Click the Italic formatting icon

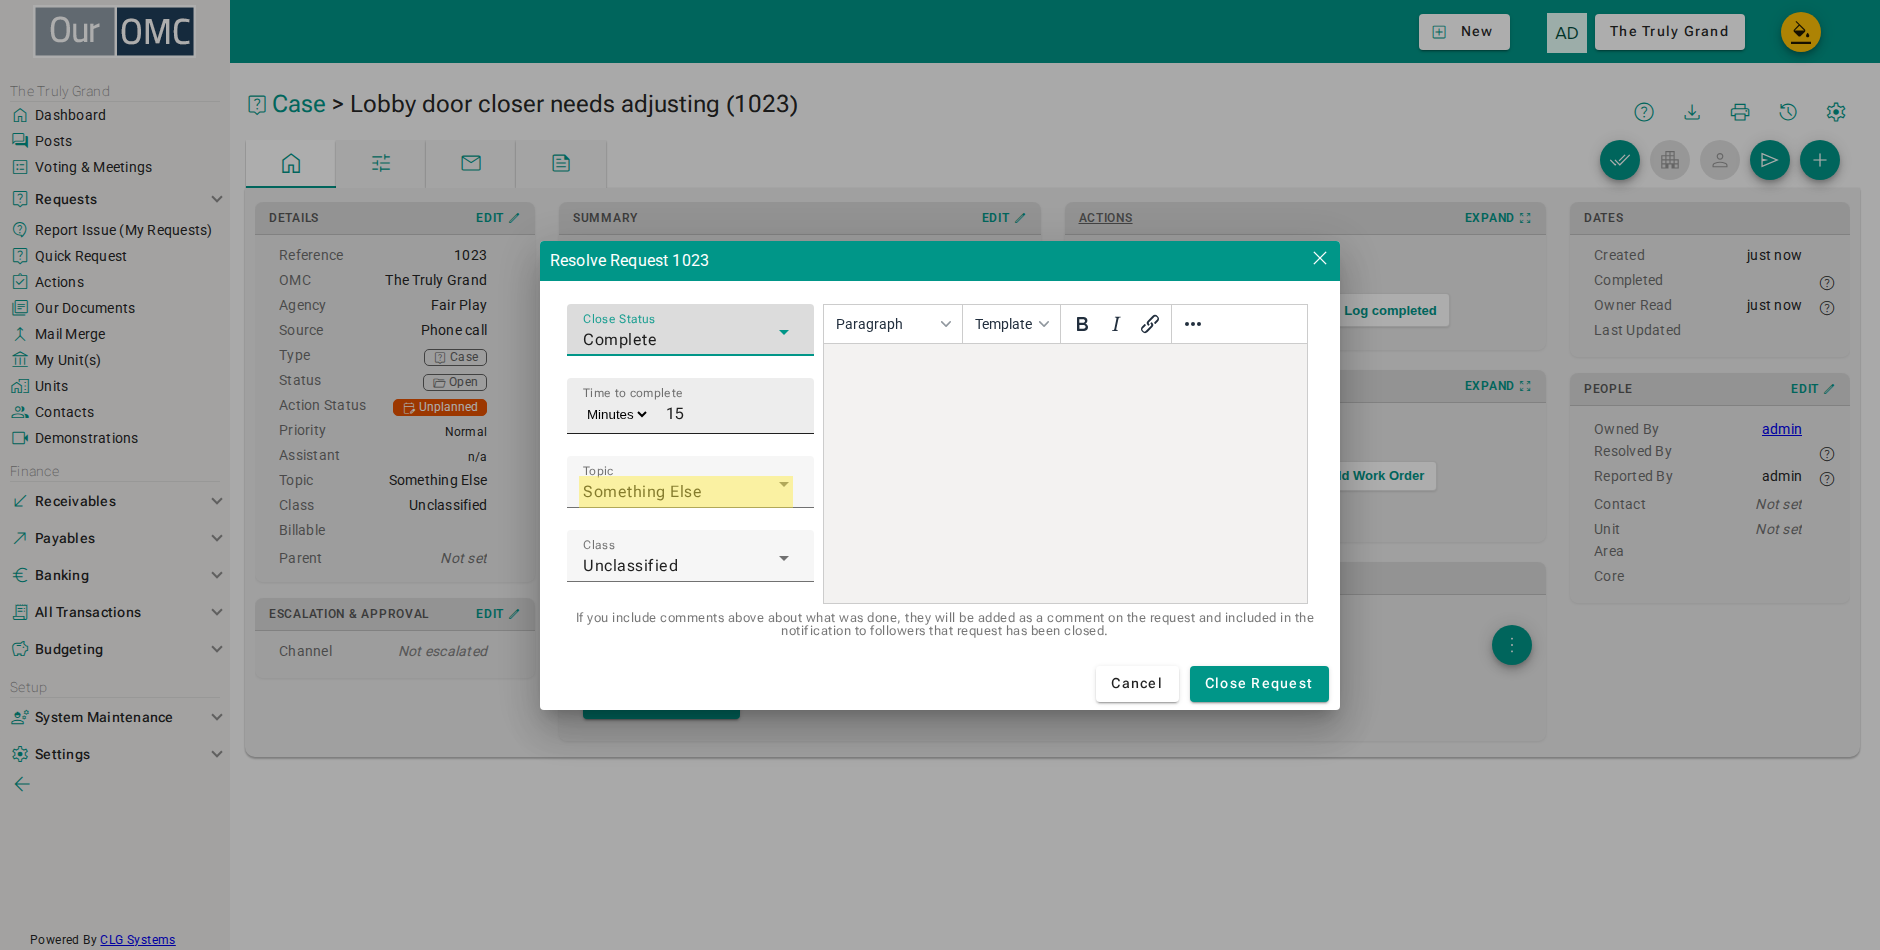[x=1116, y=324]
